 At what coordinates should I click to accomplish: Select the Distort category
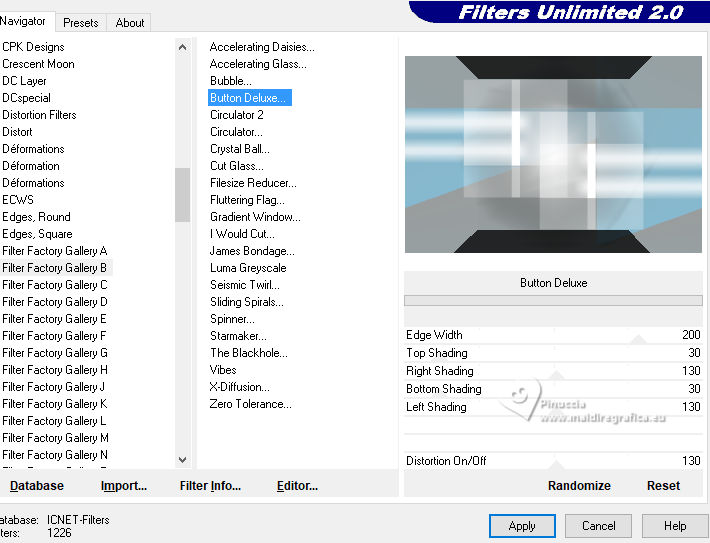click(17, 132)
